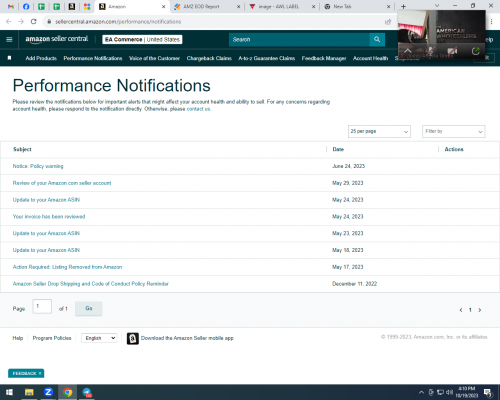Reload the current page
The height and width of the screenshot is (400, 500).
pyautogui.click(x=34, y=21)
